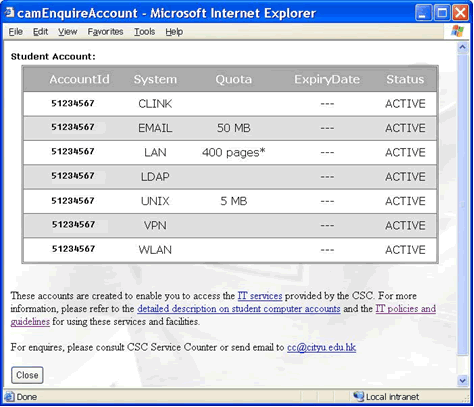Minimize the camEnquireAccount window
The height and width of the screenshot is (407, 474).
click(423, 13)
